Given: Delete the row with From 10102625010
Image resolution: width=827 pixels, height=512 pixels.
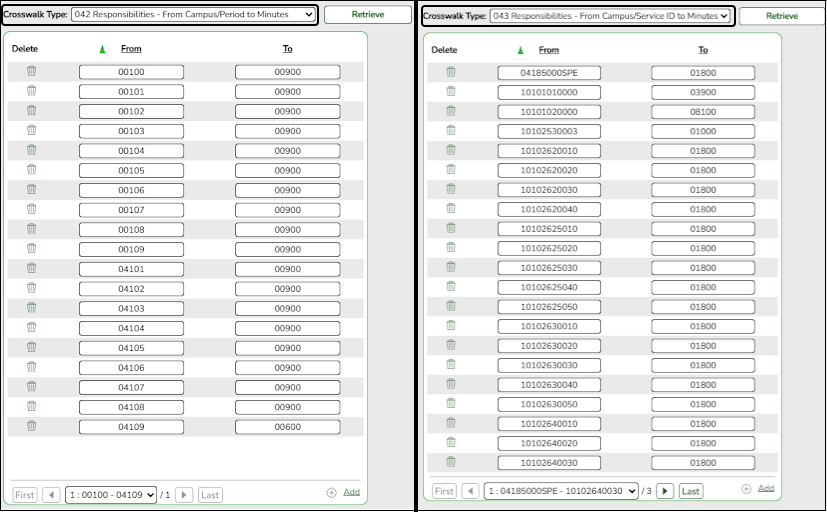Looking at the screenshot, I should 451,228.
